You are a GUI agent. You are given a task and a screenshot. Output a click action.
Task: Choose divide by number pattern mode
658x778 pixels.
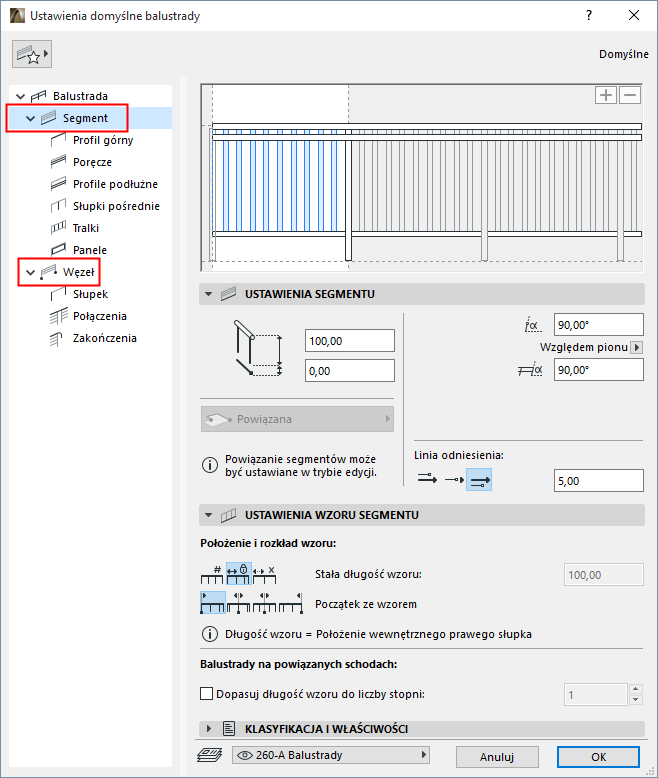pyautogui.click(x=212, y=574)
